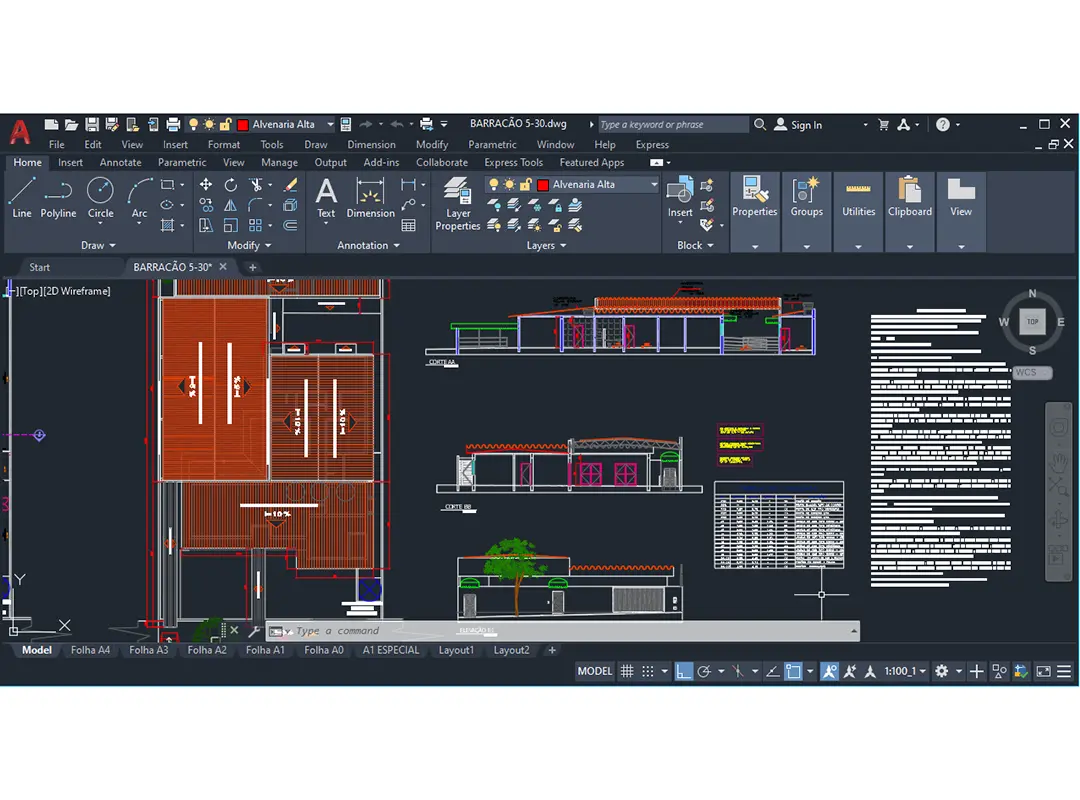Image resolution: width=1080 pixels, height=800 pixels.
Task: Open the Alvenaria Alta layer dropdown in ribbon
Action: coord(654,185)
